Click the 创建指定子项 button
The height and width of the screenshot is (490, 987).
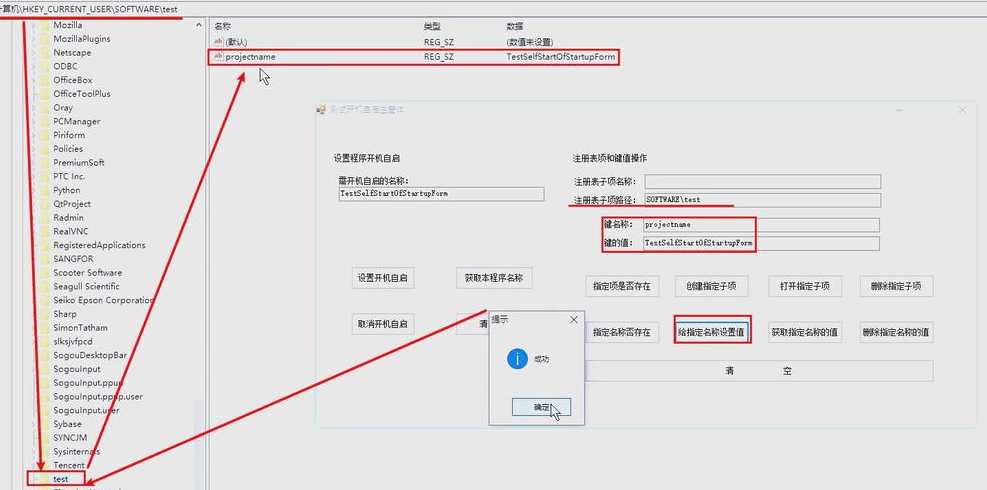click(x=711, y=286)
